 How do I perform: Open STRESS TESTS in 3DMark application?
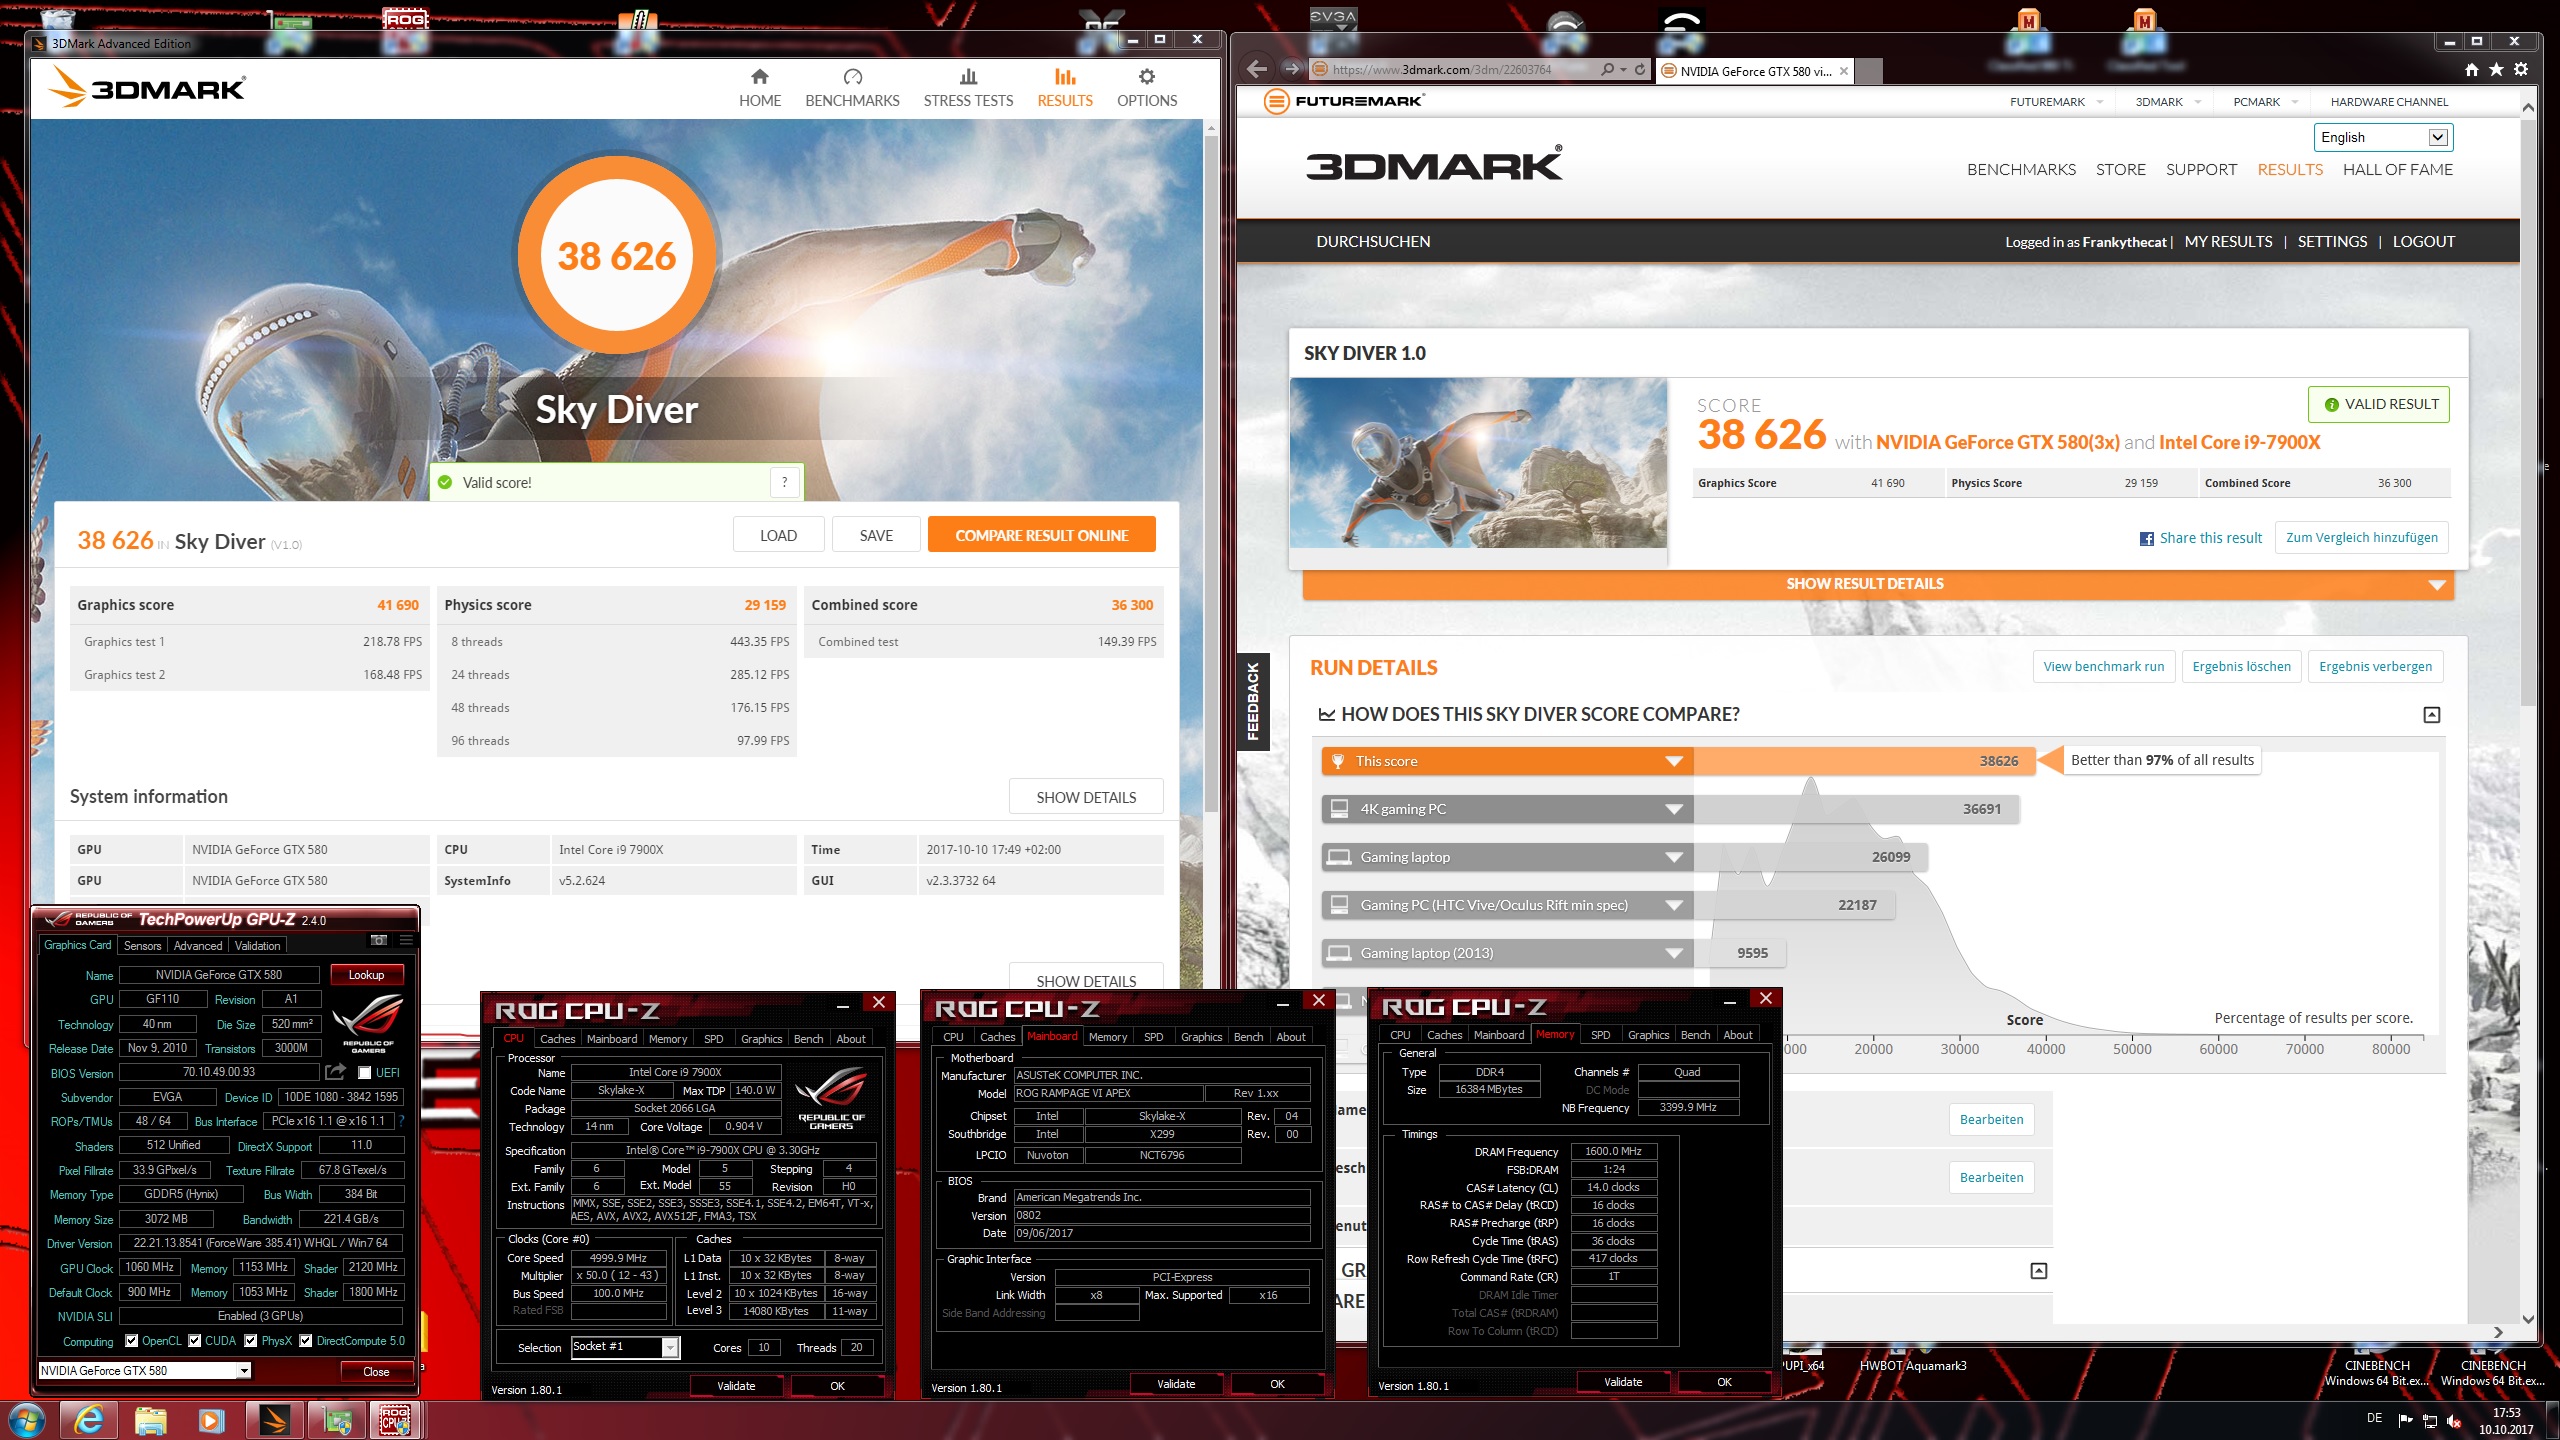[968, 88]
